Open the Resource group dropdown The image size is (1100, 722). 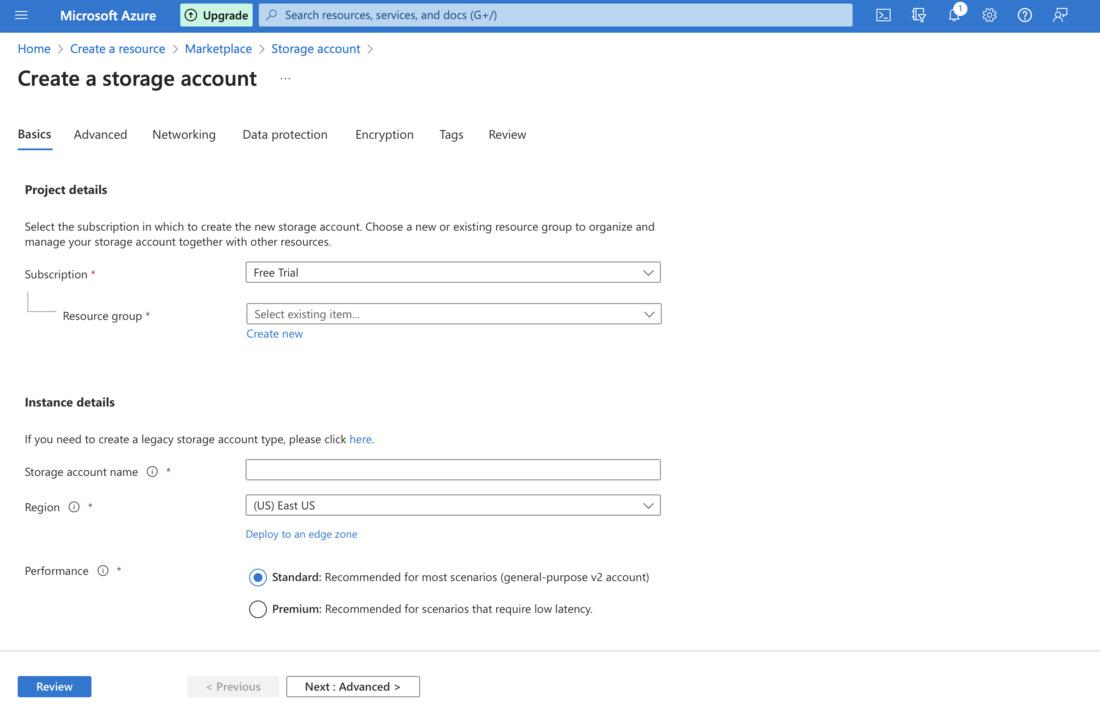(x=453, y=314)
